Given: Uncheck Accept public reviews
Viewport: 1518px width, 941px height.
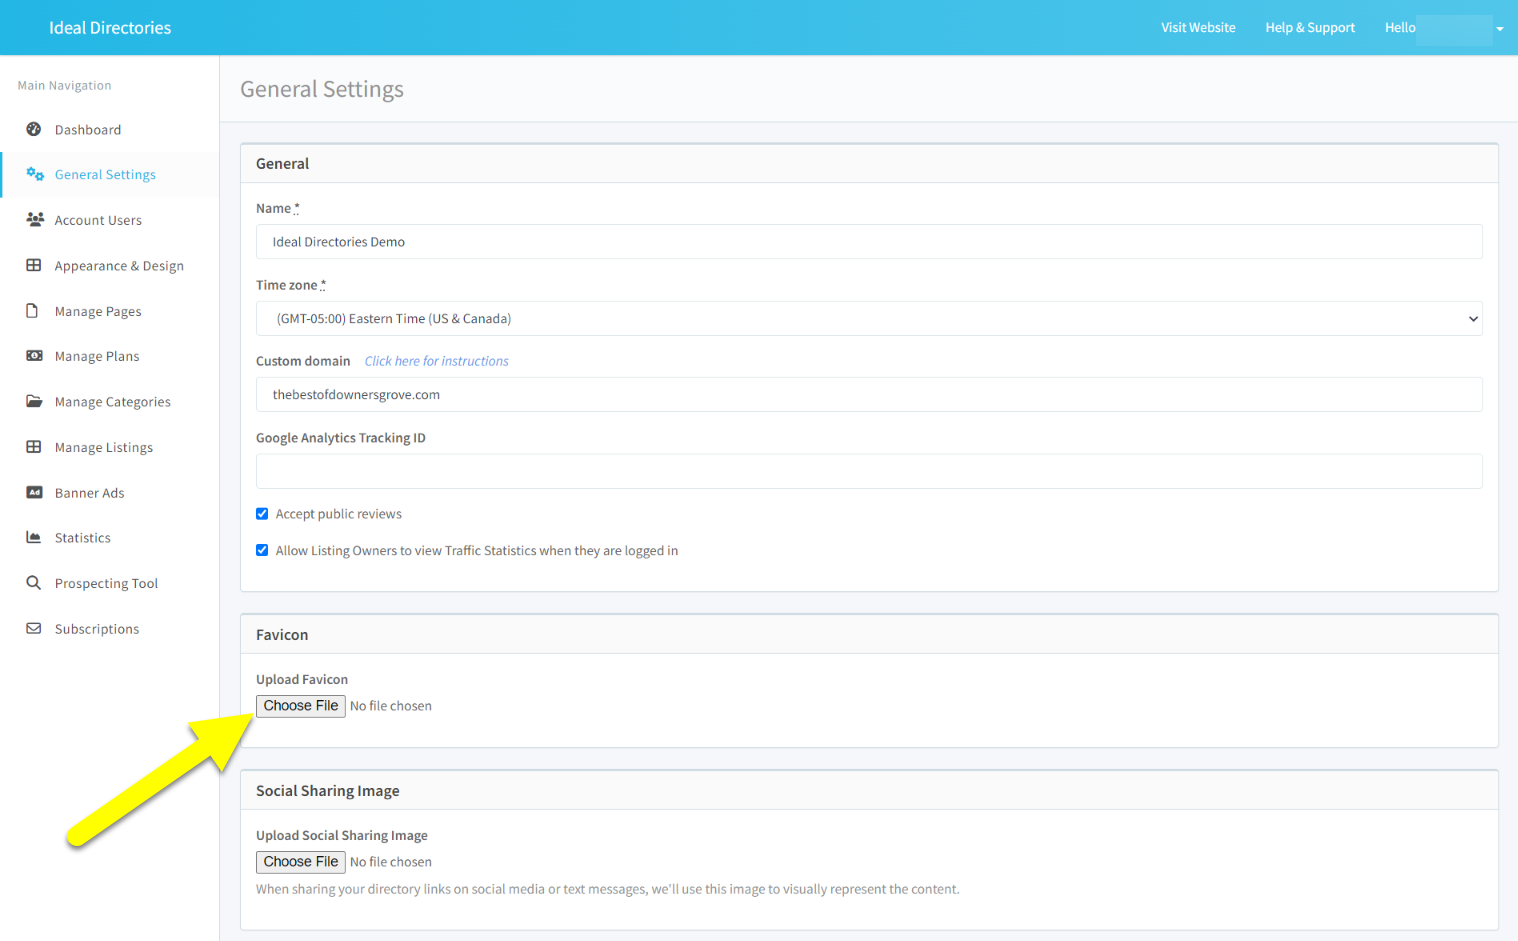Looking at the screenshot, I should click(x=262, y=514).
